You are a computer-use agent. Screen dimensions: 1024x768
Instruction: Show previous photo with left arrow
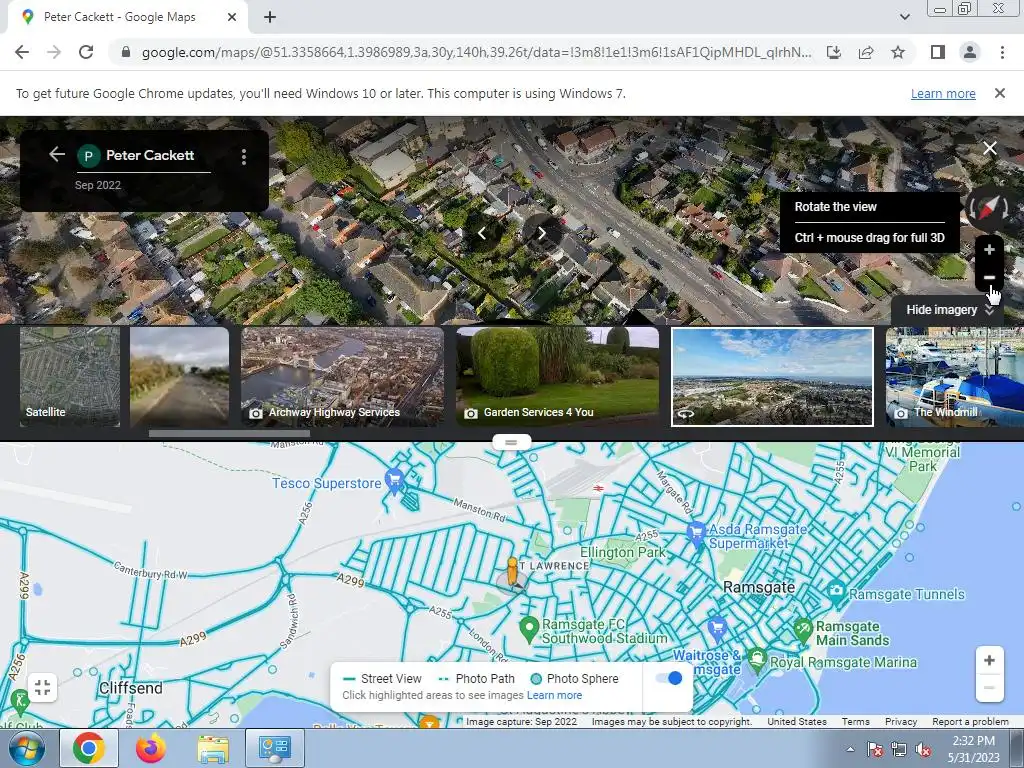click(x=482, y=232)
